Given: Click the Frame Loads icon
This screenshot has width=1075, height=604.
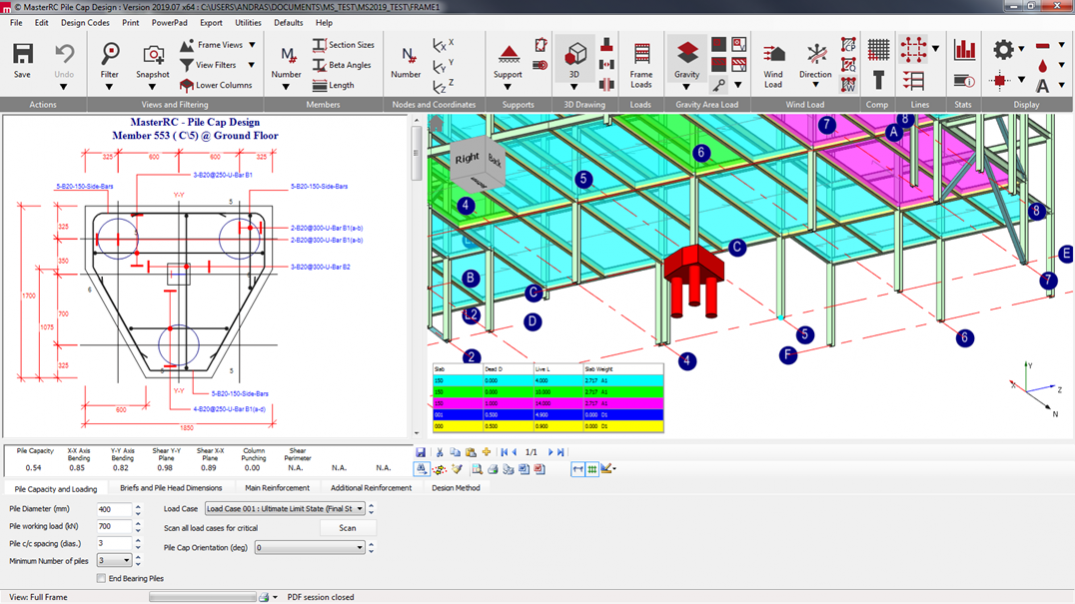Looking at the screenshot, I should tap(642, 53).
